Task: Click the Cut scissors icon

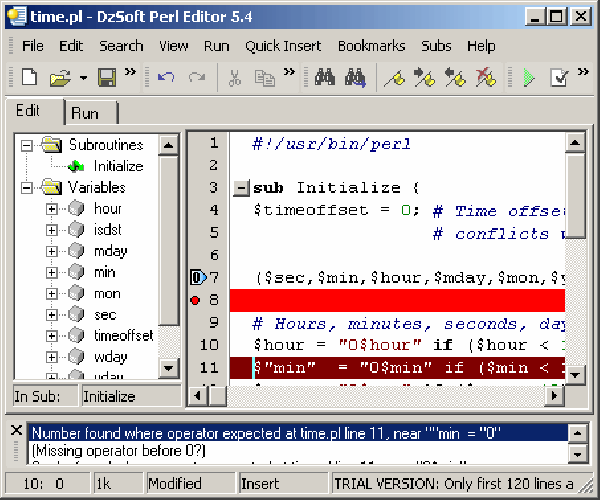Action: (x=235, y=77)
